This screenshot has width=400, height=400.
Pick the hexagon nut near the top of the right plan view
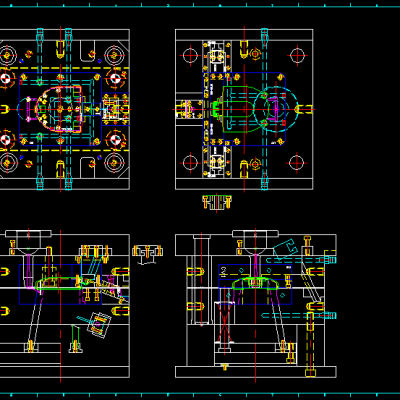[255, 53]
